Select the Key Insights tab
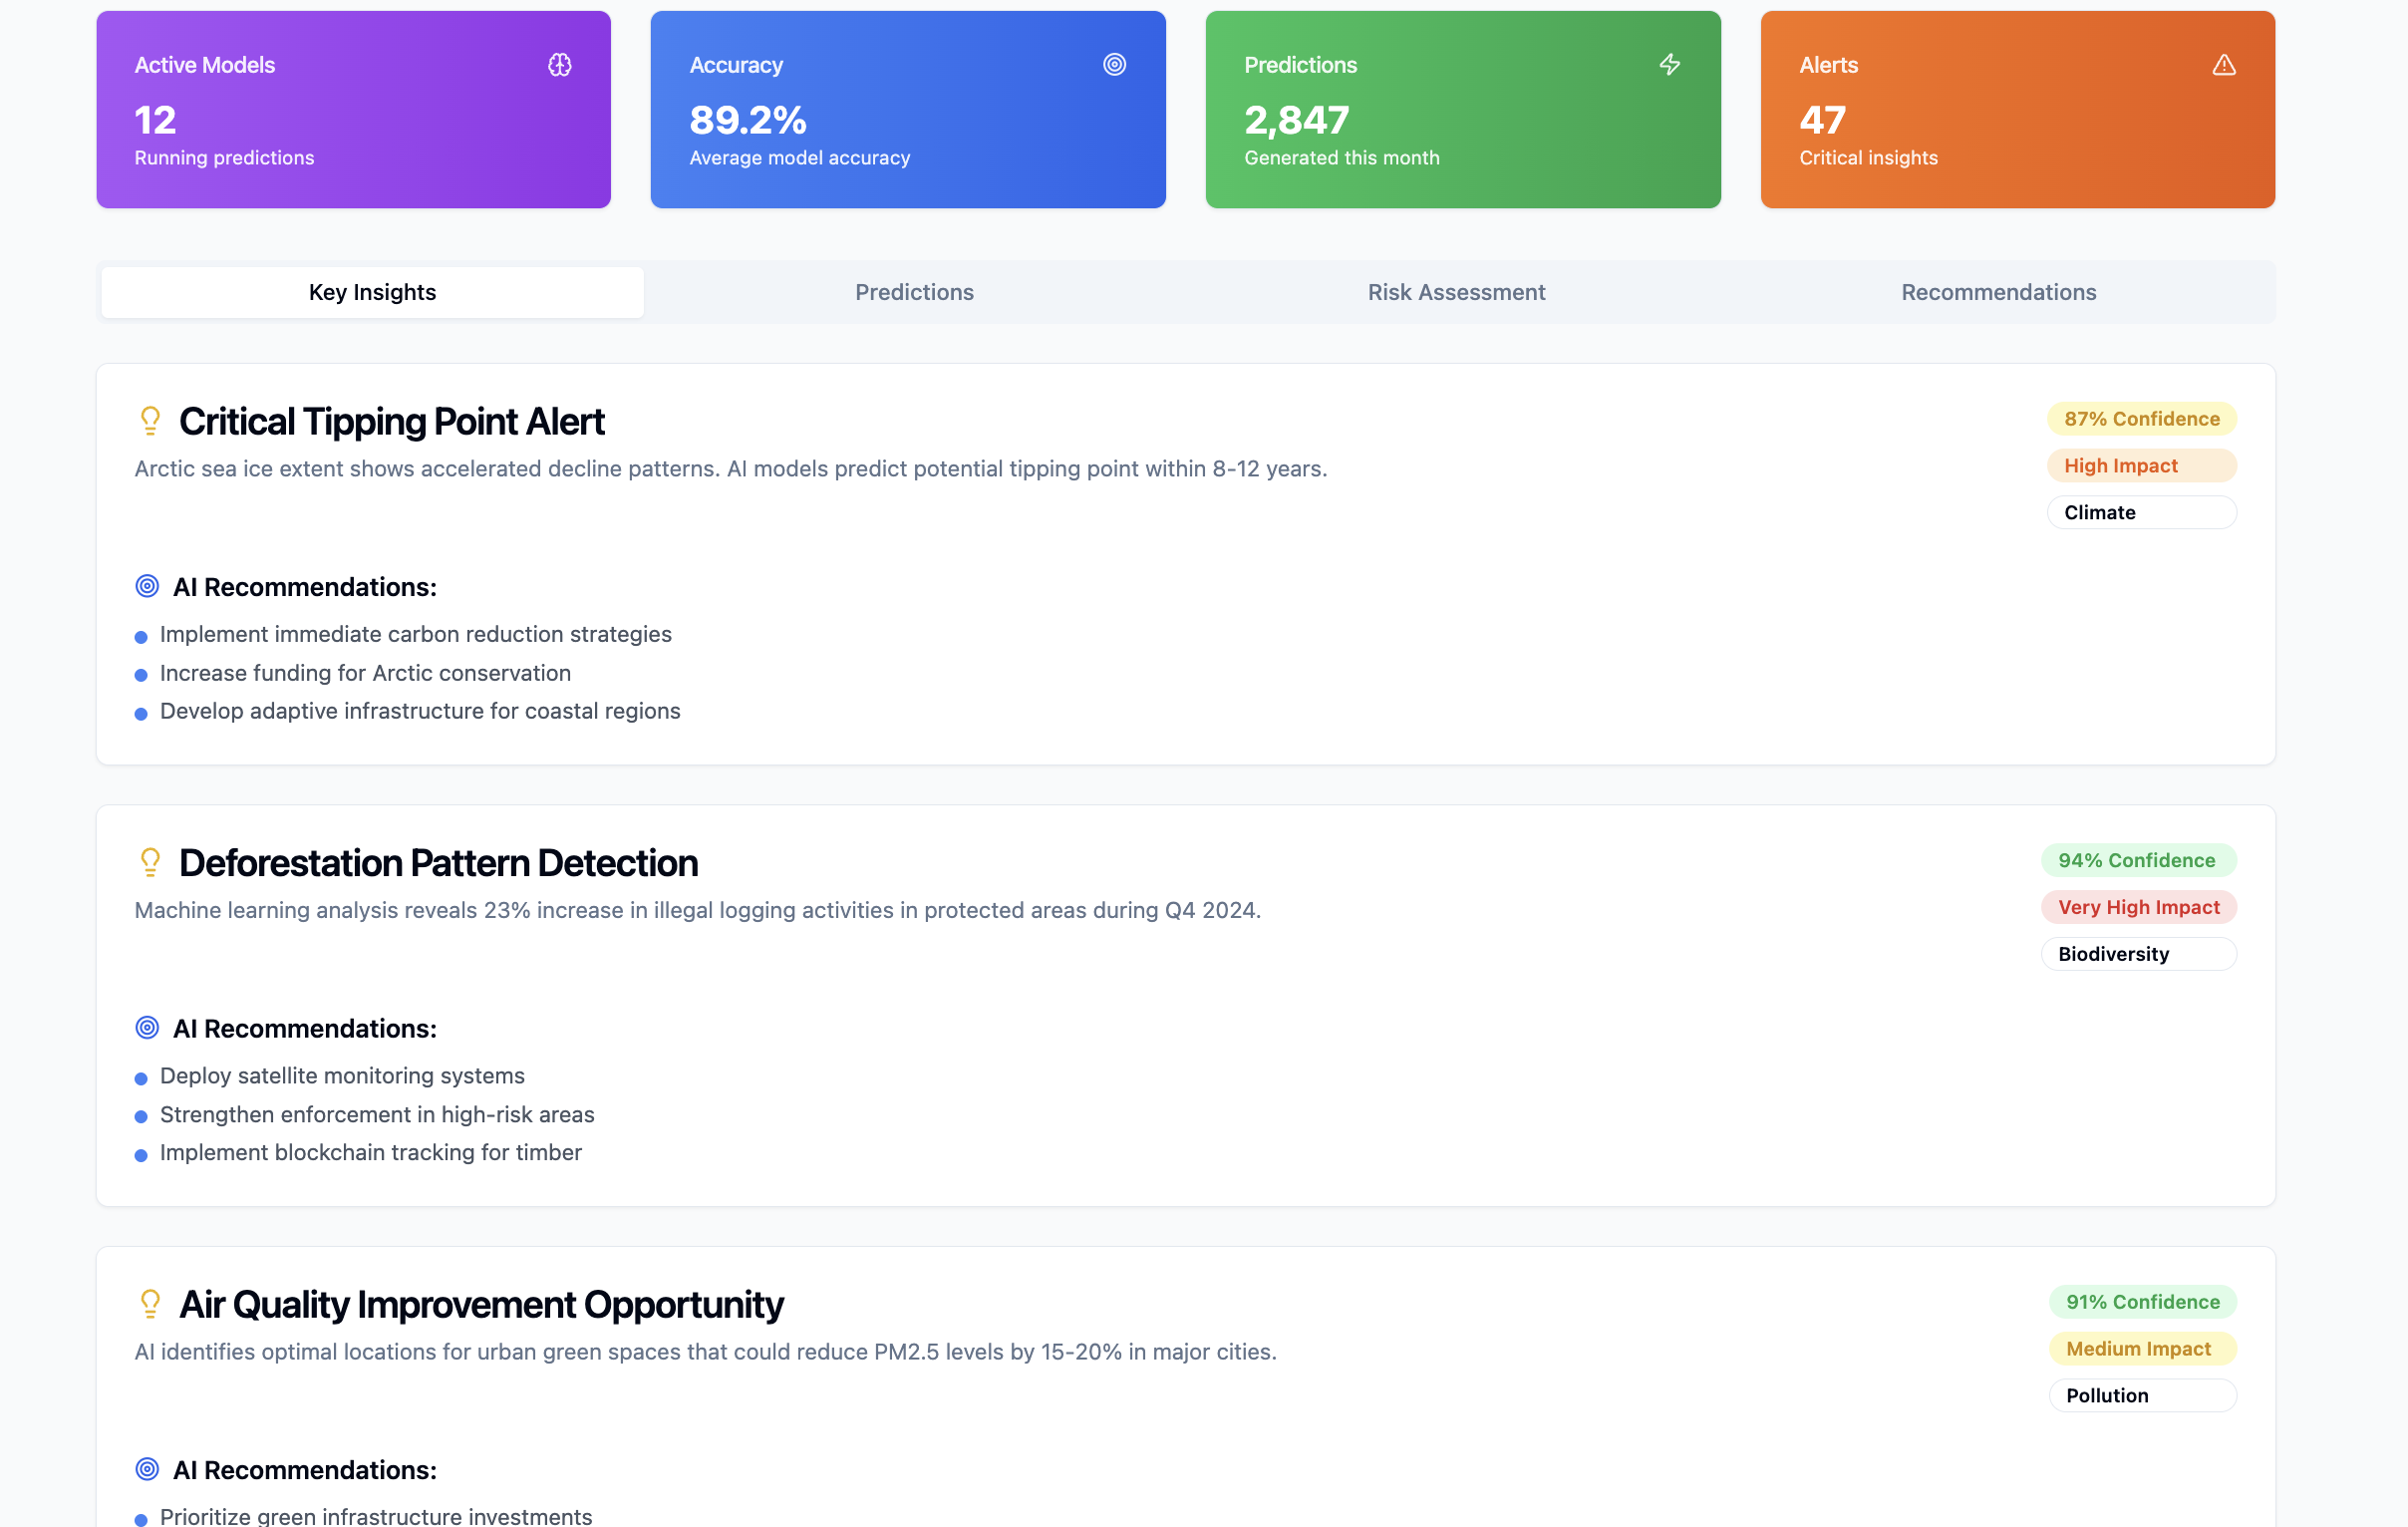This screenshot has height=1527, width=2408. pos(372,292)
